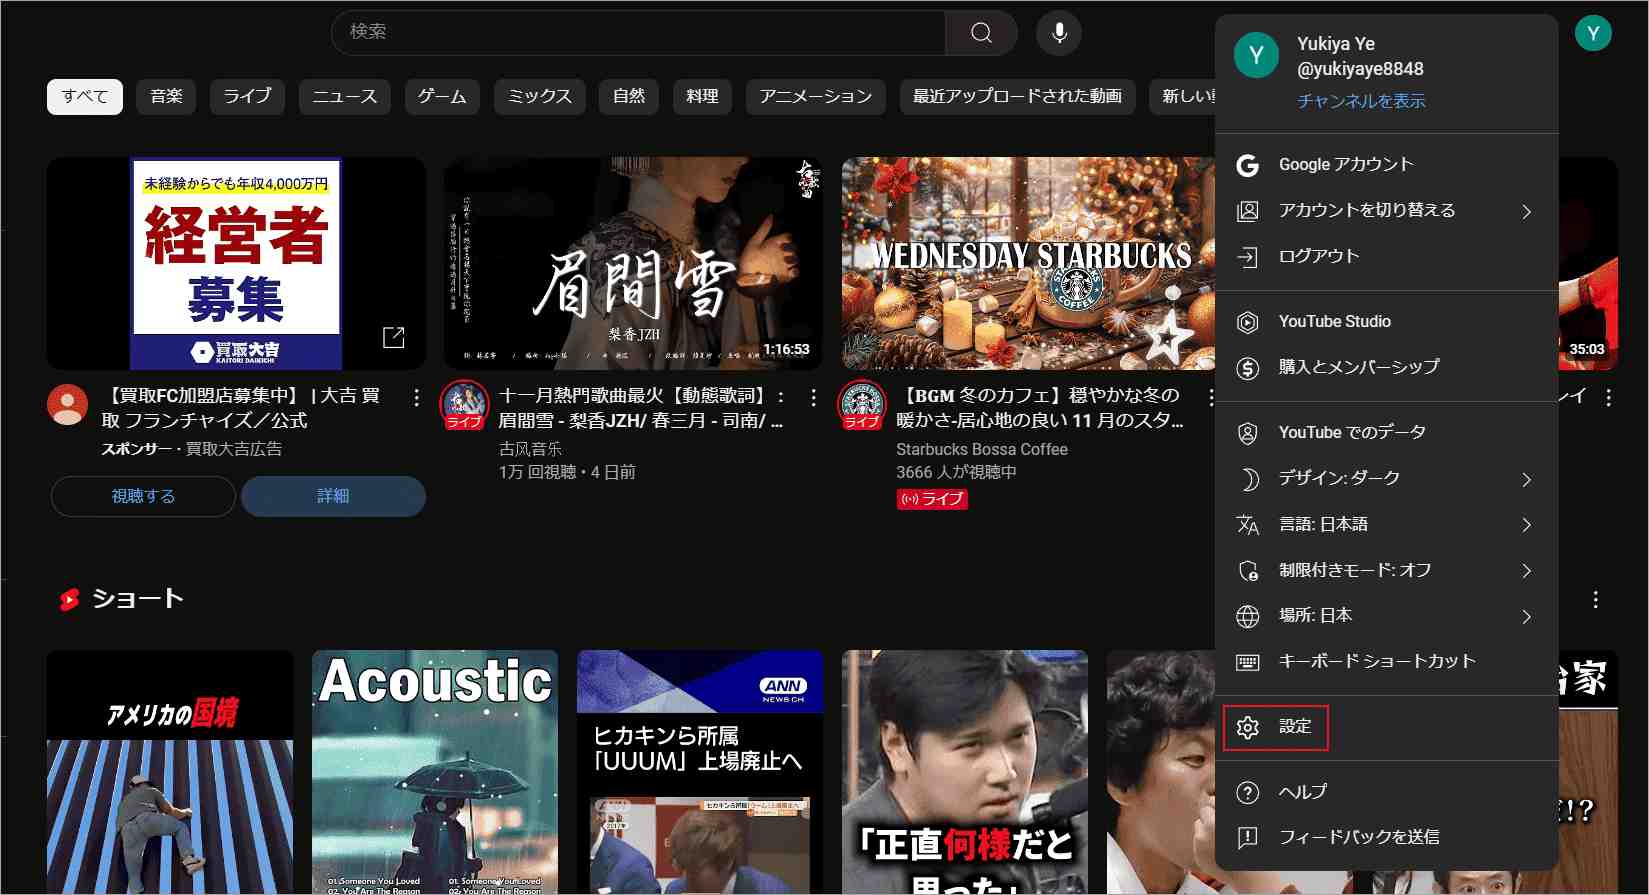Screen dimensions: 1649x895
Task: Expand デザイン: ダーク submenu arrow
Action: (x=1526, y=479)
